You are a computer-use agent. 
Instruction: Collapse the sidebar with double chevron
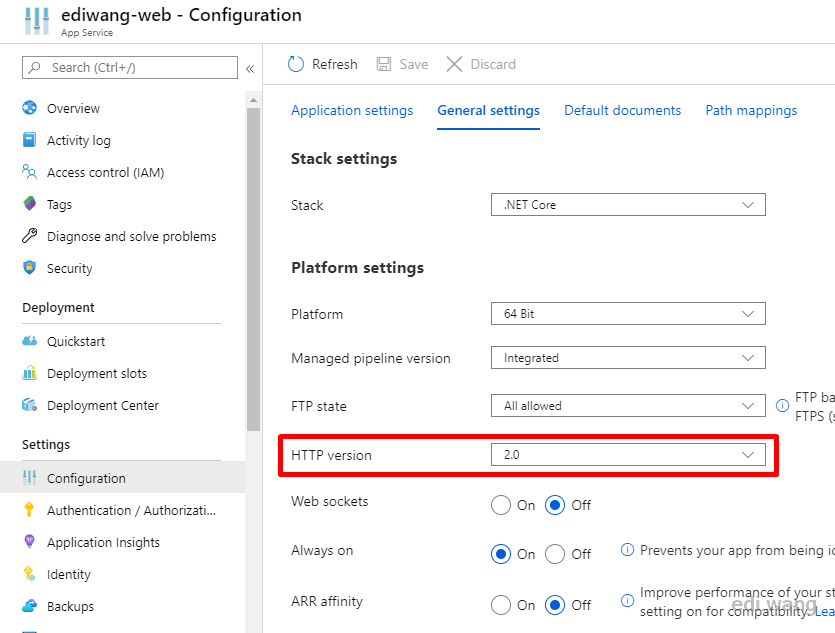point(250,69)
